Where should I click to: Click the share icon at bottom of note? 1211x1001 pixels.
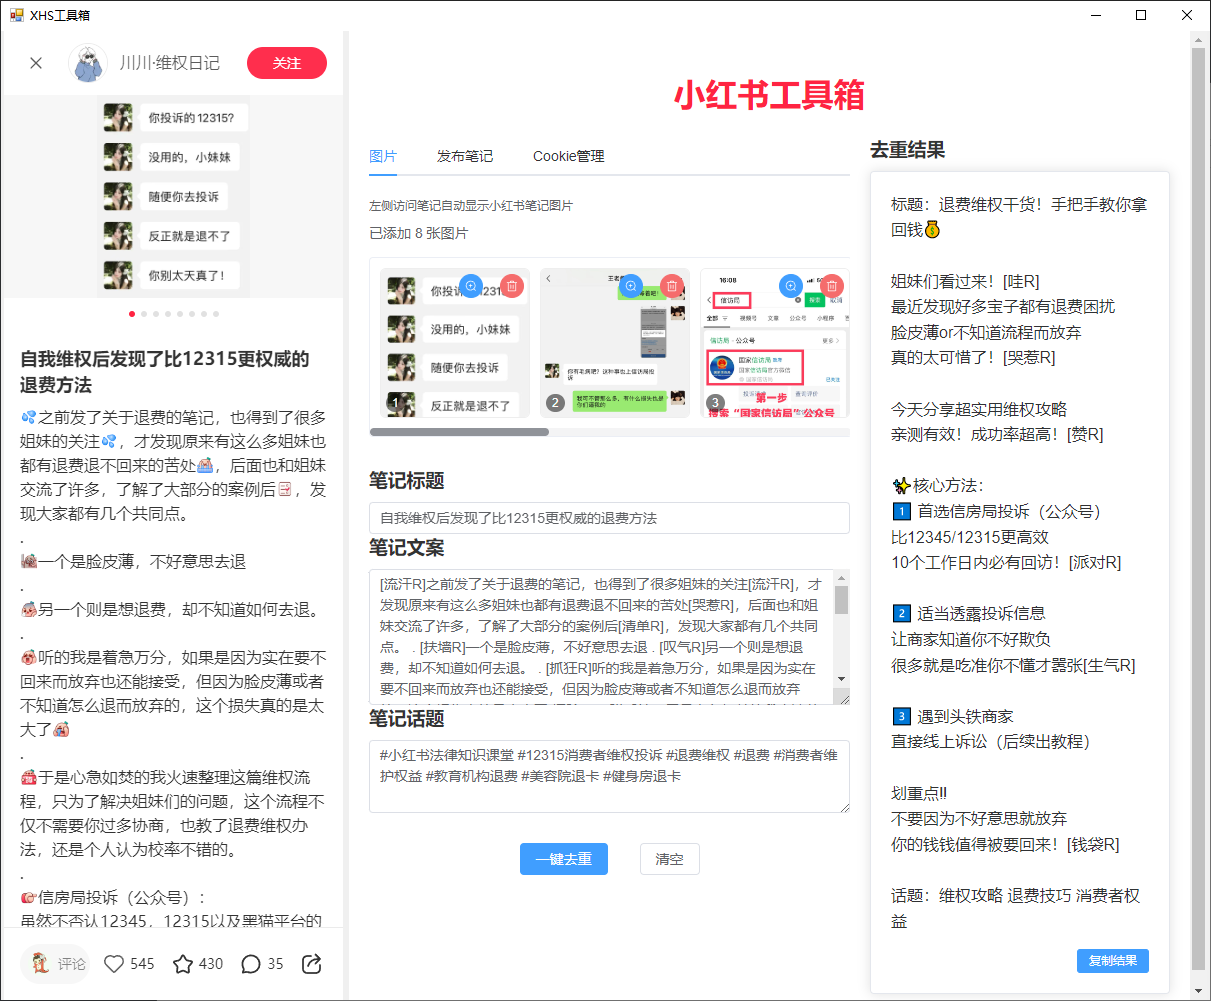[312, 964]
